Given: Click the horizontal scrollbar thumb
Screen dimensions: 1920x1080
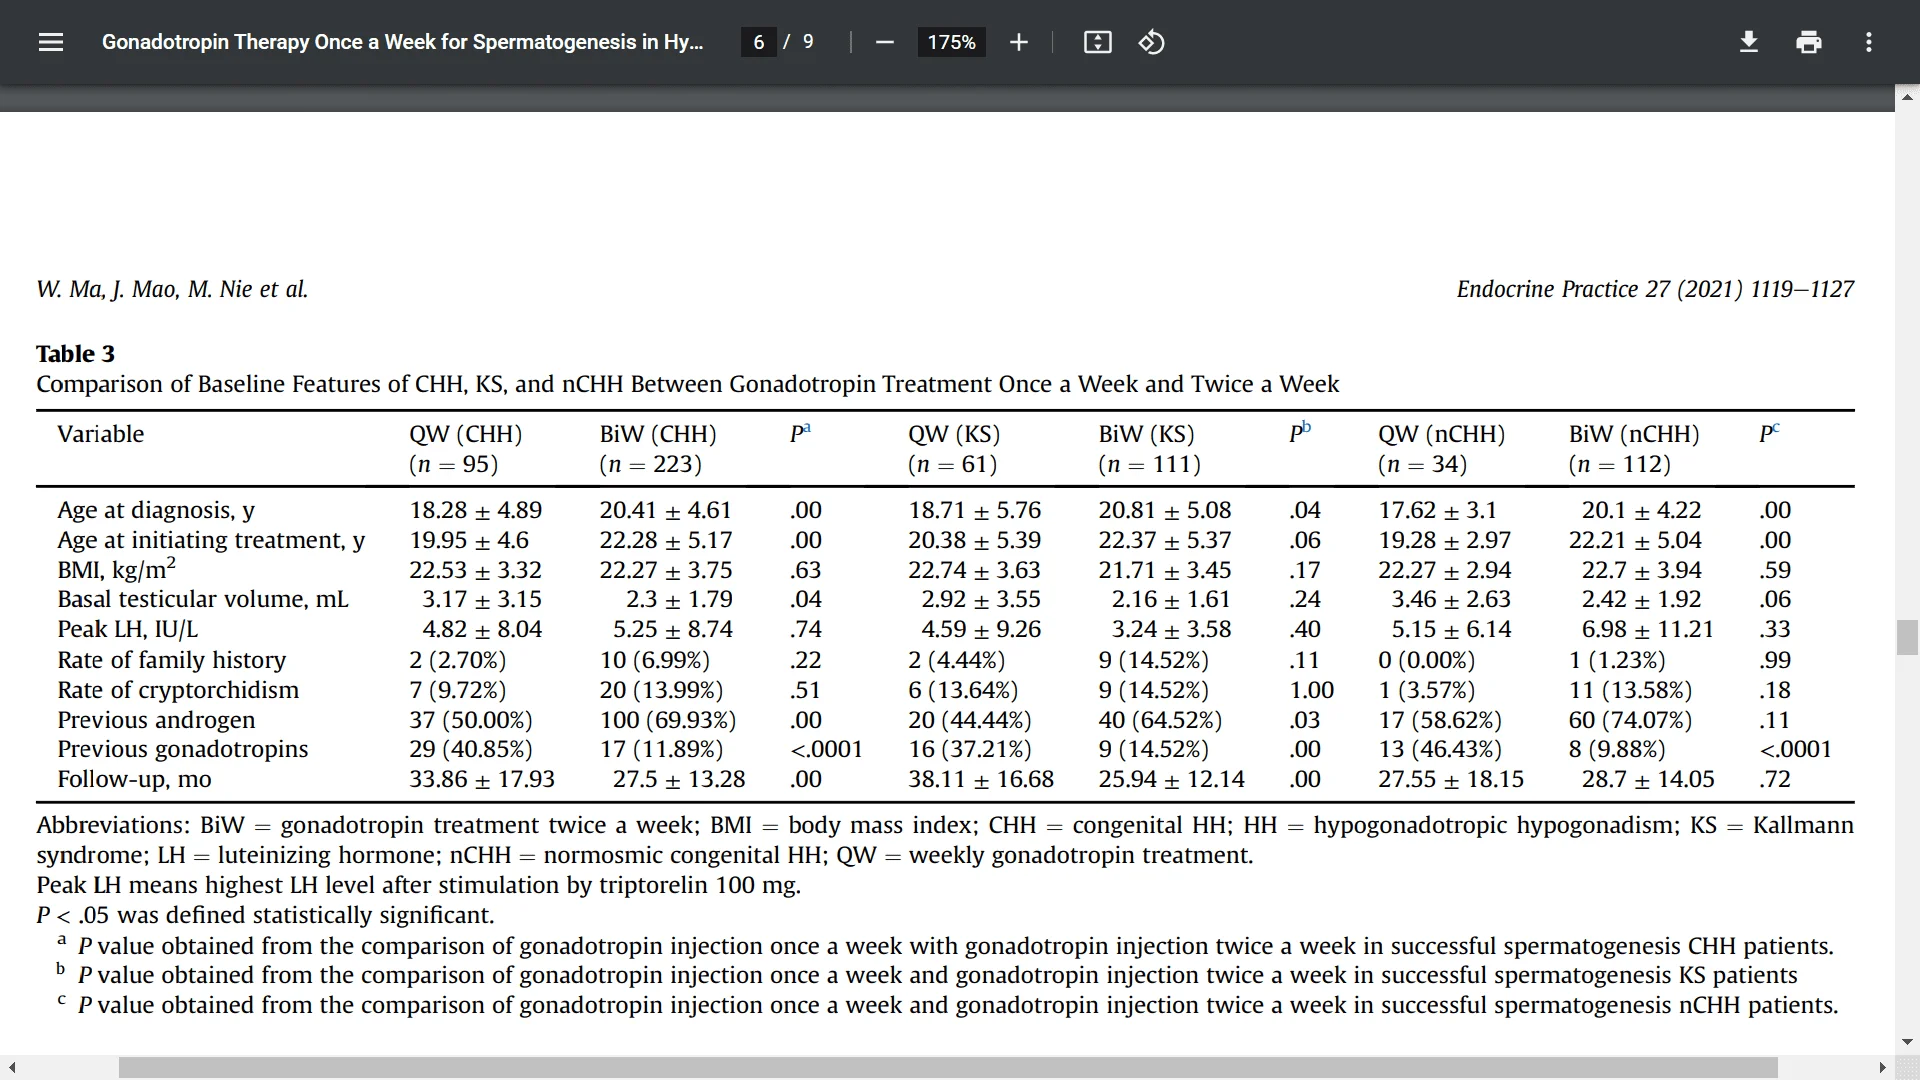Looking at the screenshot, I should click(948, 1068).
